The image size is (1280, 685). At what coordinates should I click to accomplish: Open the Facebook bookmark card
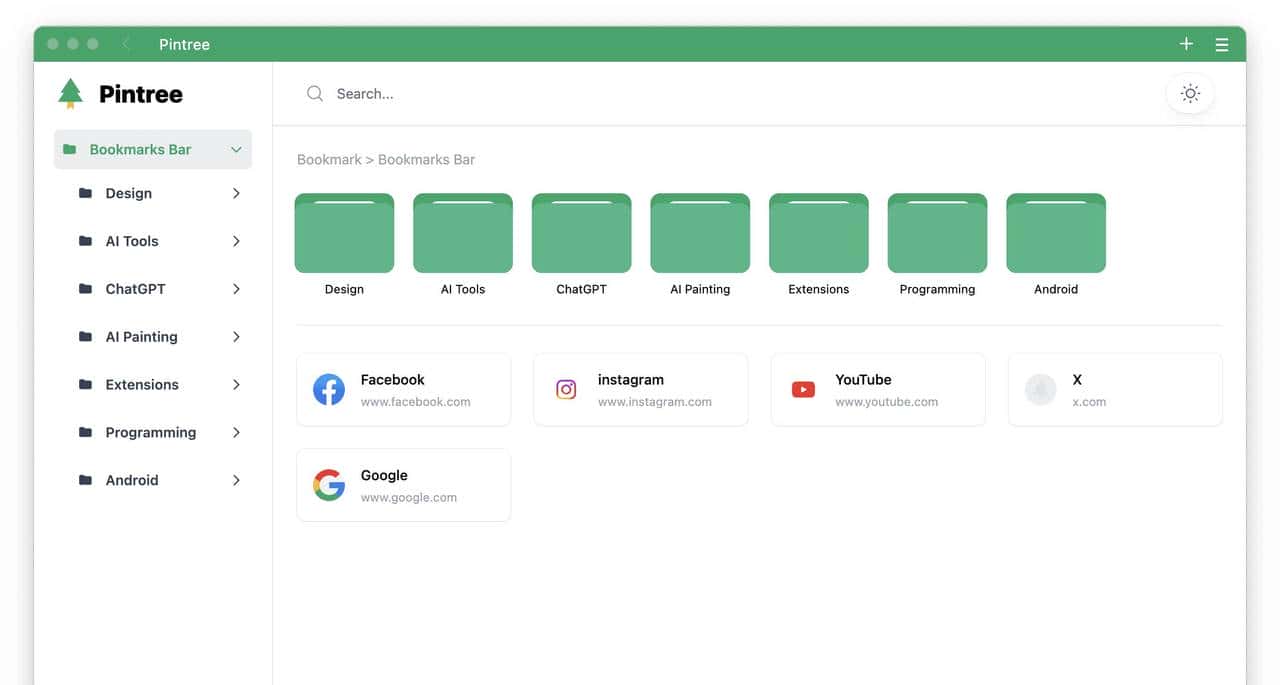tap(403, 389)
